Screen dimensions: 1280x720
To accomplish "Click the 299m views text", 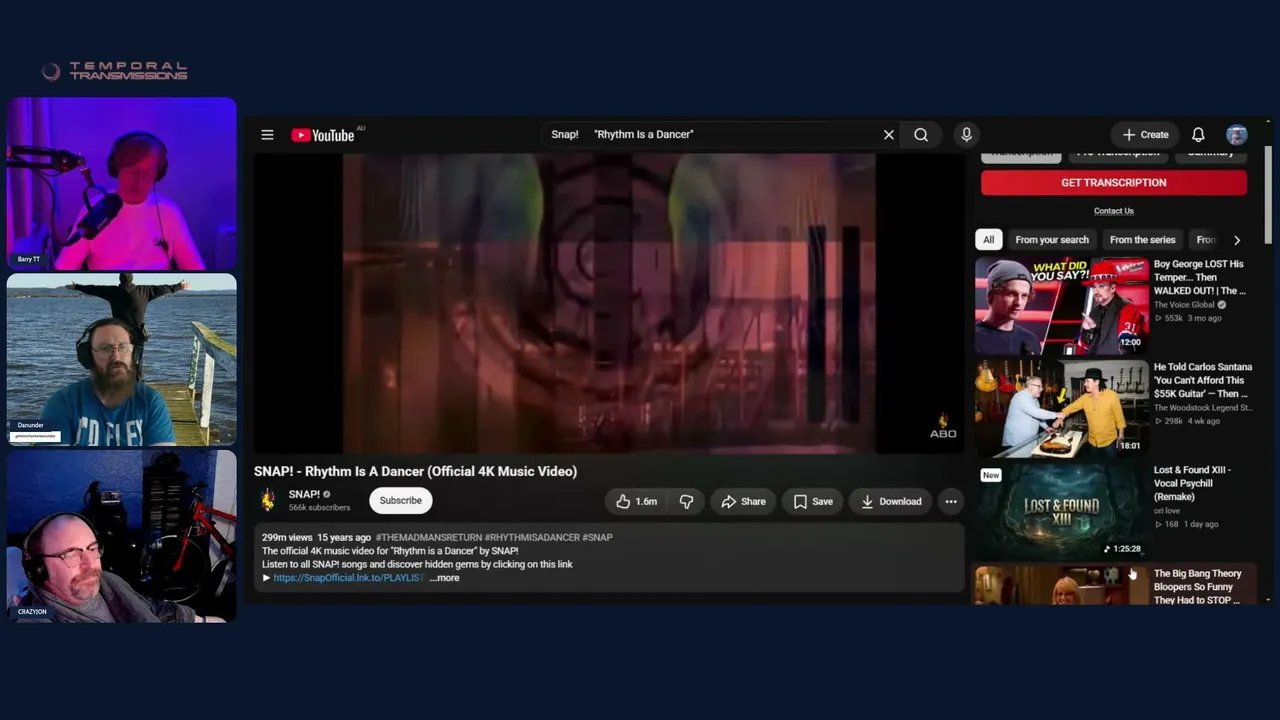I will 287,538.
